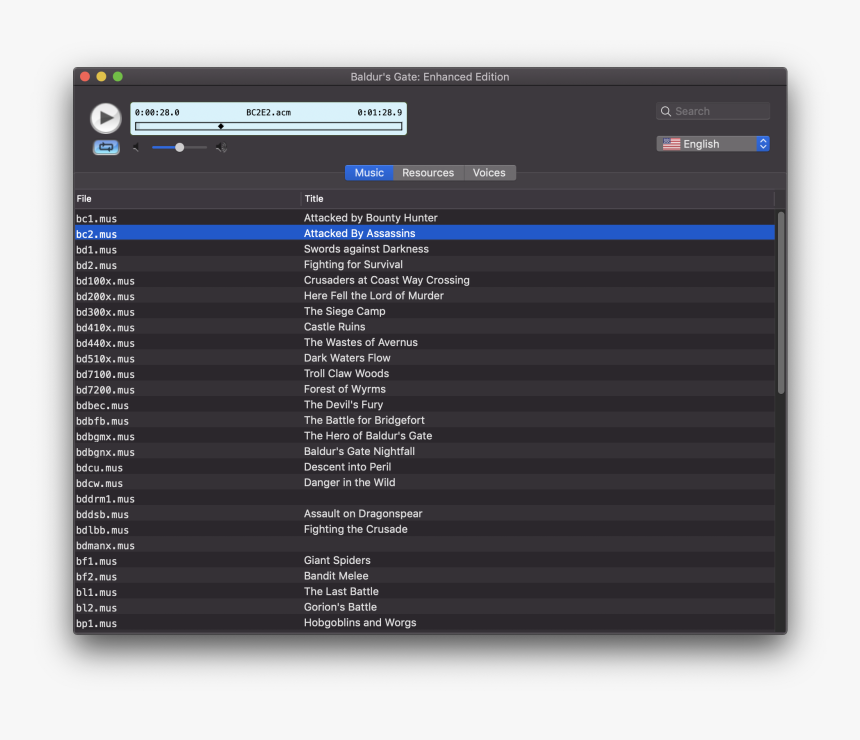Click the elapsed time 0:00:28.0
This screenshot has width=860, height=740.
[157, 112]
